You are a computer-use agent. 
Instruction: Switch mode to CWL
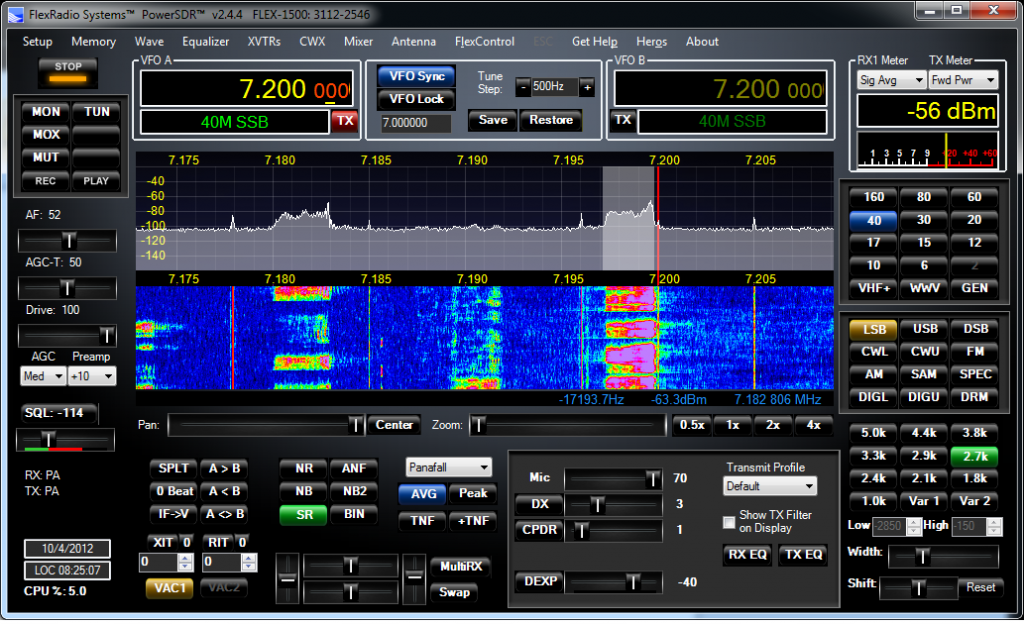tap(874, 352)
